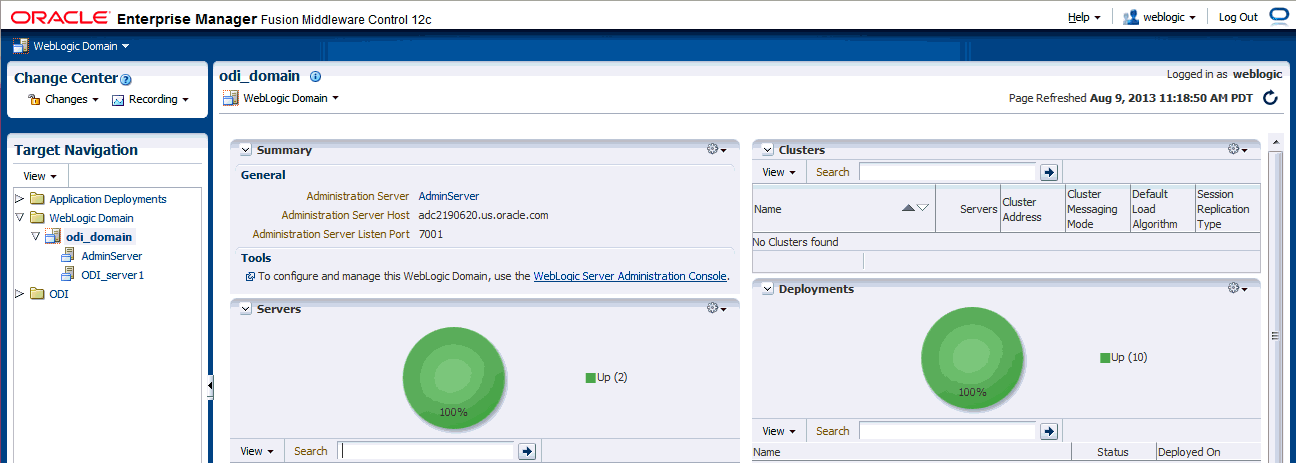Select odi_domain in the navigation tree
Screen dimensions: 1296x463
coord(99,237)
